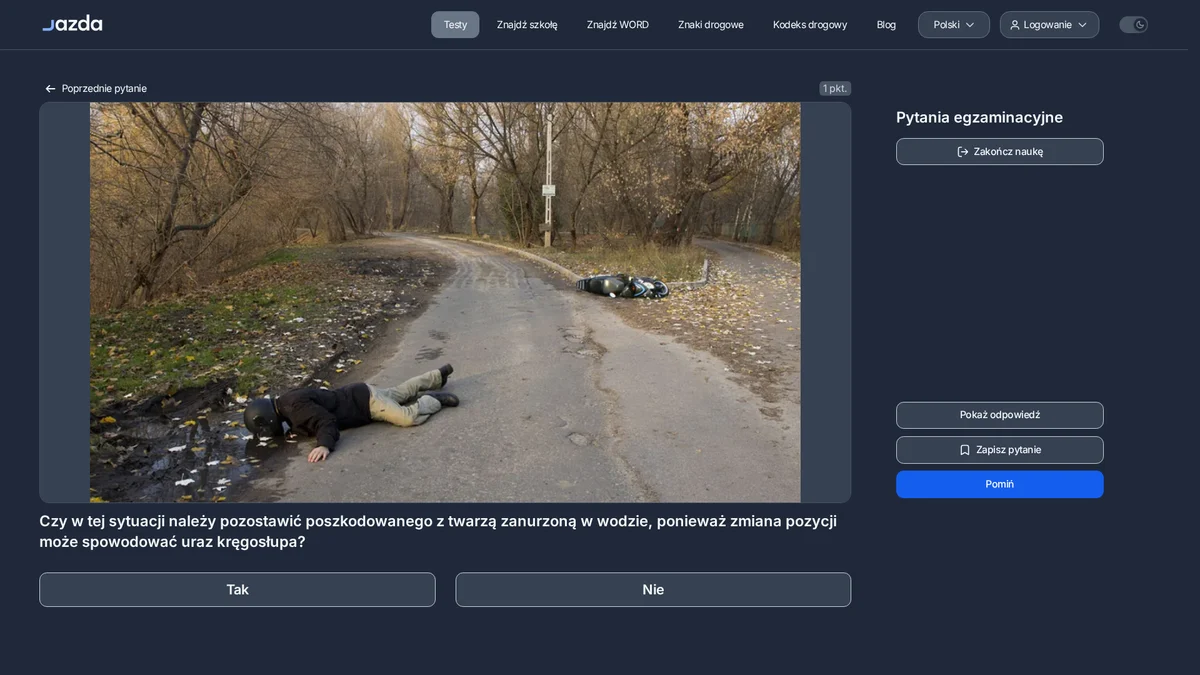Answer Nie to the question
The image size is (1200, 675).
point(653,590)
